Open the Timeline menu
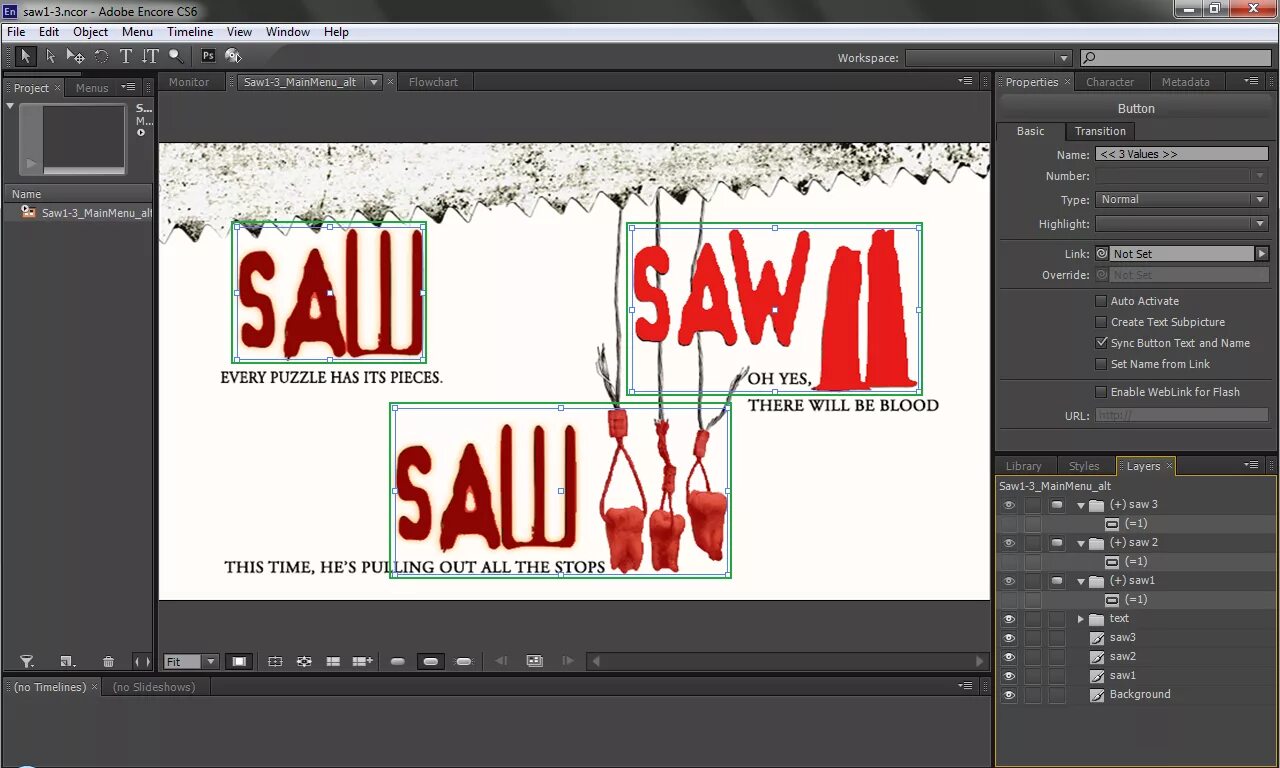 [x=190, y=32]
